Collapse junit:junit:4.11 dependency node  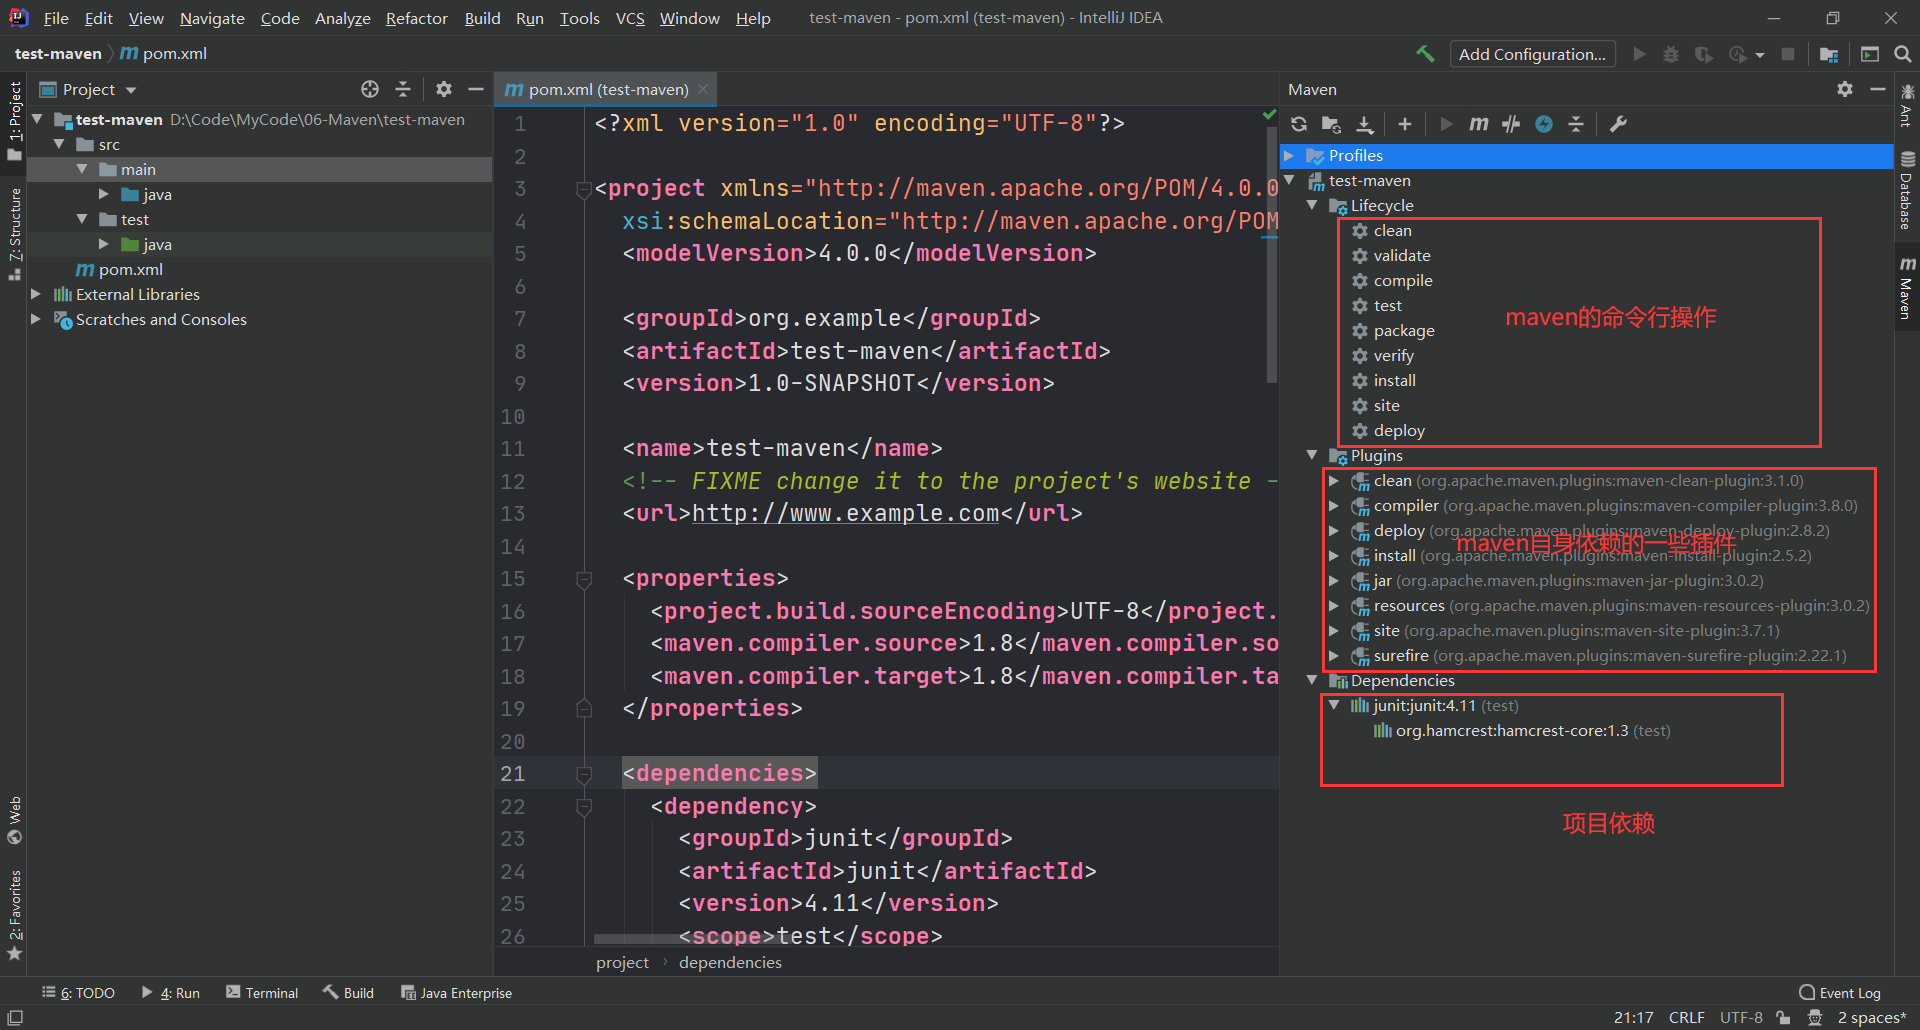(x=1334, y=705)
